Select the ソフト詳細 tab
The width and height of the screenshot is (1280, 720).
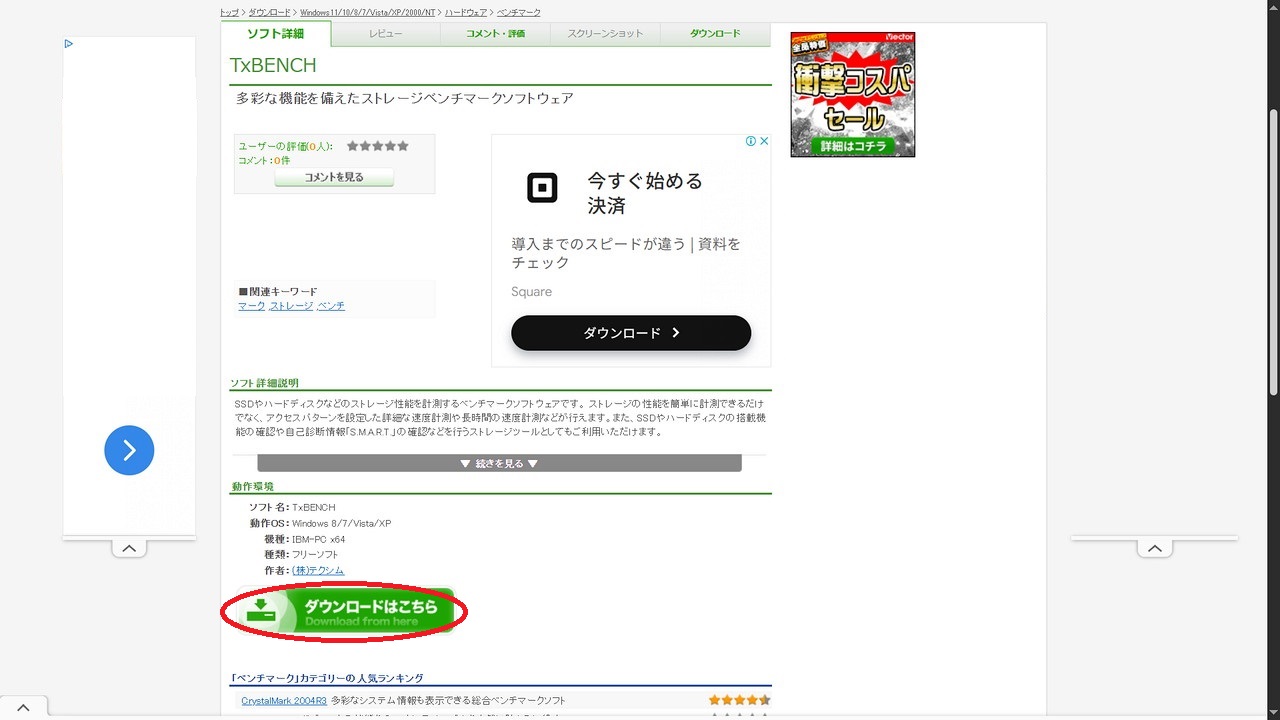[275, 34]
